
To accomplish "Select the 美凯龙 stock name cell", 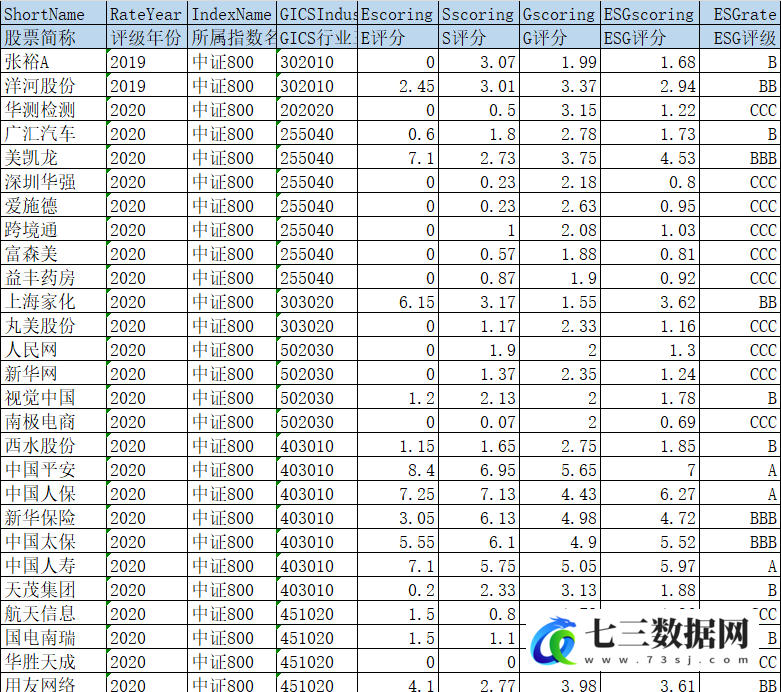I will (53, 157).
